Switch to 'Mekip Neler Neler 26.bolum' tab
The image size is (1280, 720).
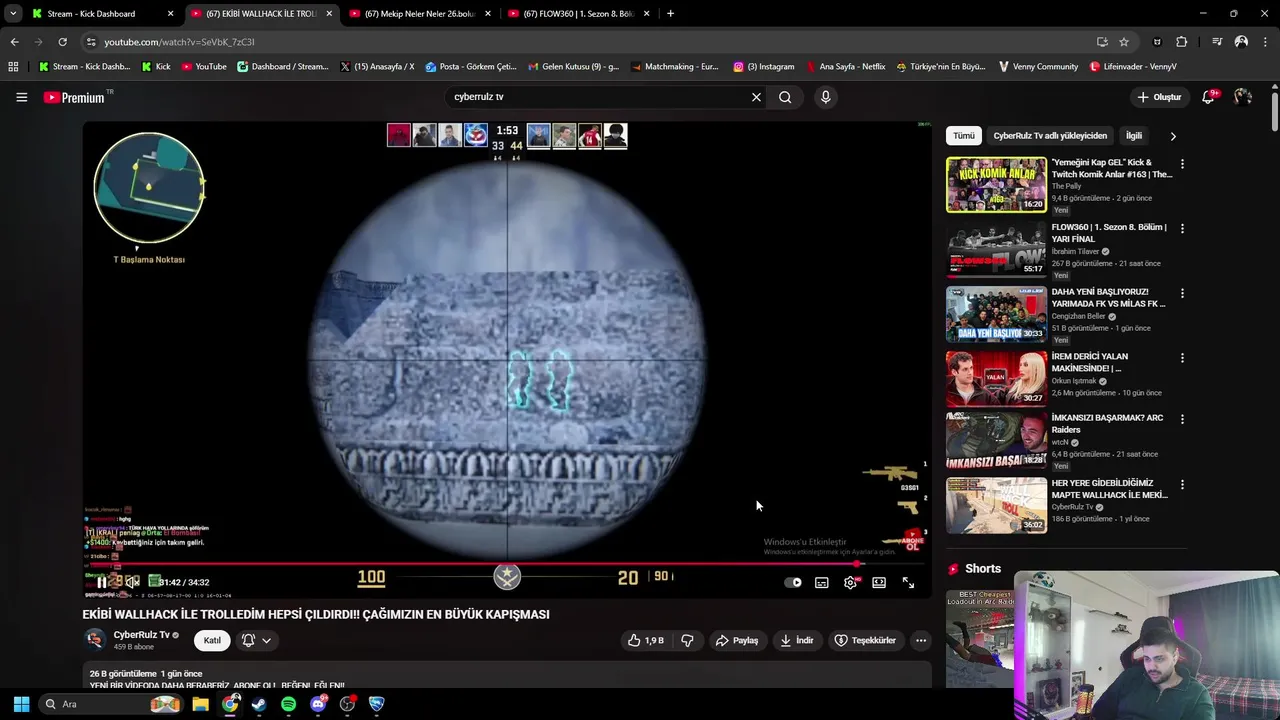point(419,14)
